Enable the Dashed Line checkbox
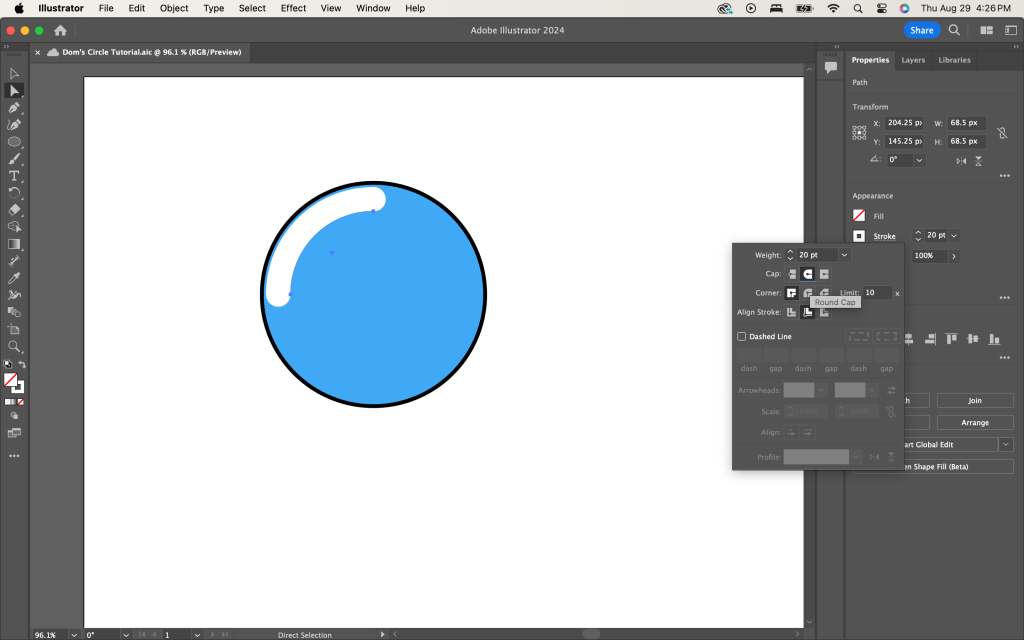This screenshot has height=640, width=1024. 742,337
